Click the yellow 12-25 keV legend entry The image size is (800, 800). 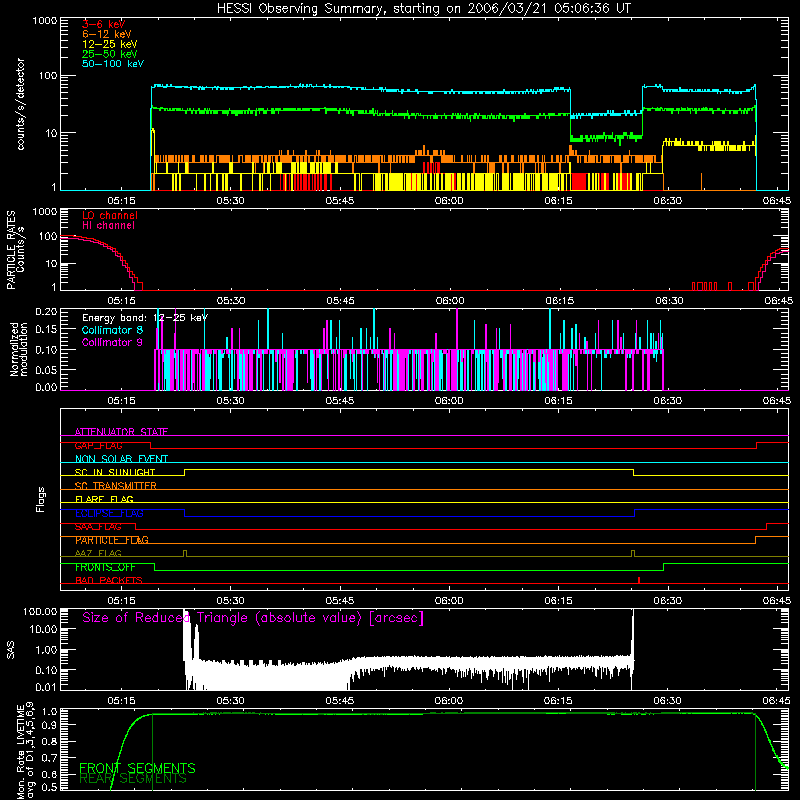pos(110,44)
